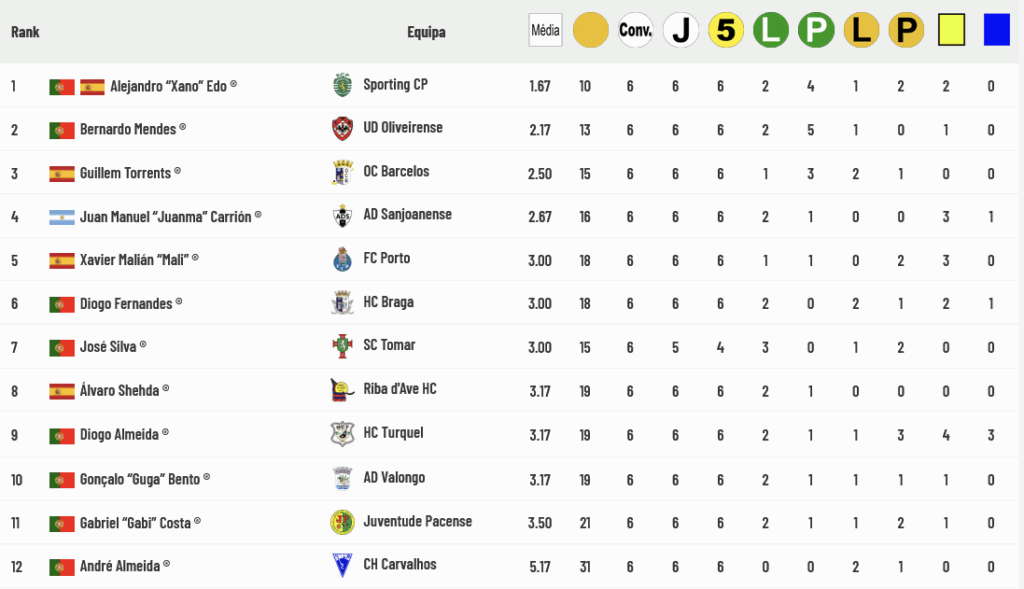Click the yellow card column header
The image size is (1024, 589).
[951, 31]
